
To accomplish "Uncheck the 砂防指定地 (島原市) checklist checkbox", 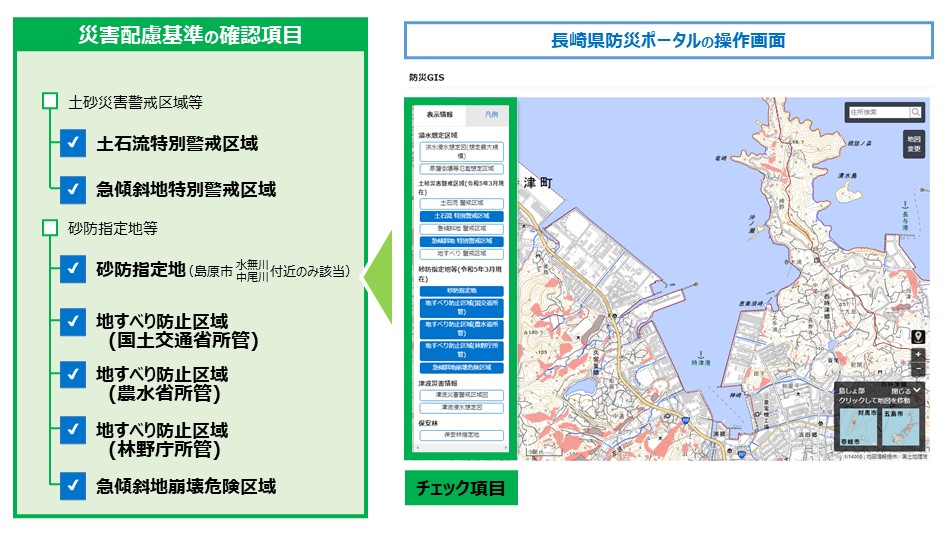I will (x=73, y=270).
